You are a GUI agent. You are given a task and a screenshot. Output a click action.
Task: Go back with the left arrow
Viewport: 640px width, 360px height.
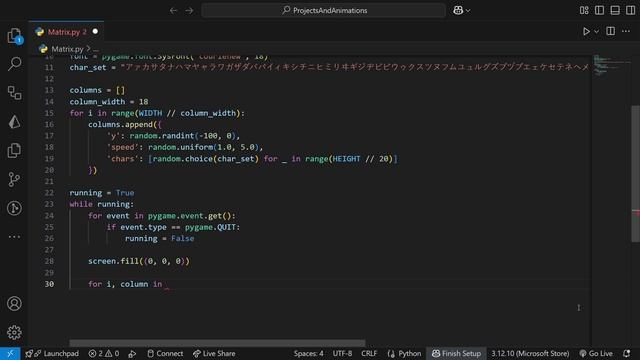point(173,11)
